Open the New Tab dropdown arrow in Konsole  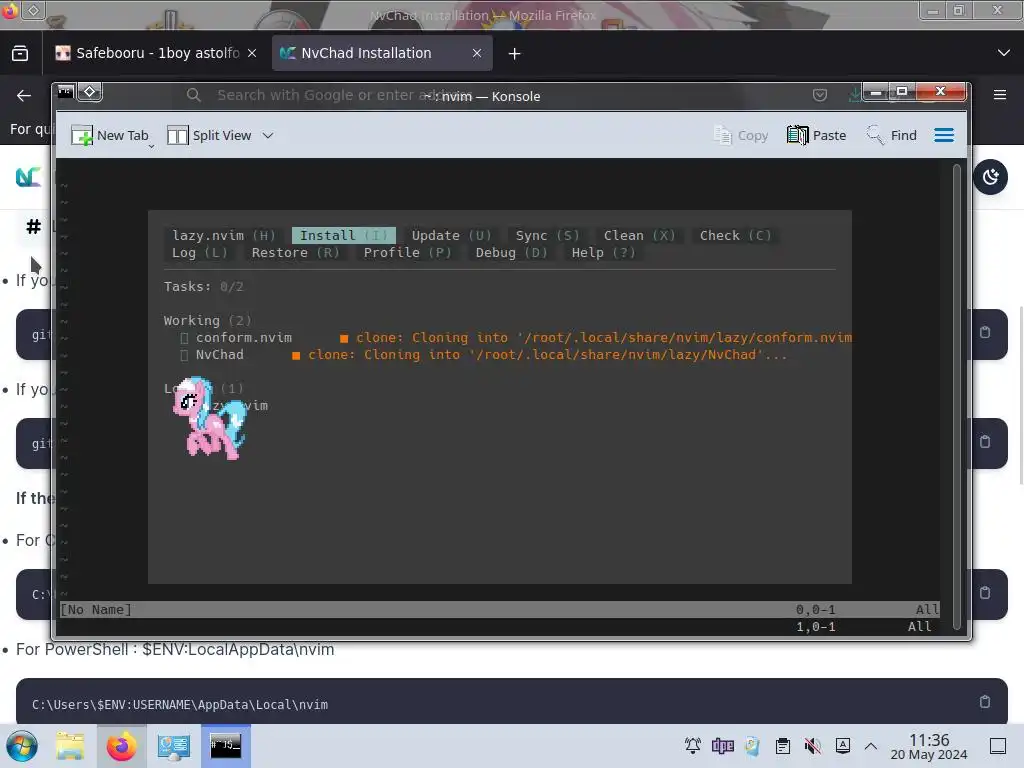(151, 147)
